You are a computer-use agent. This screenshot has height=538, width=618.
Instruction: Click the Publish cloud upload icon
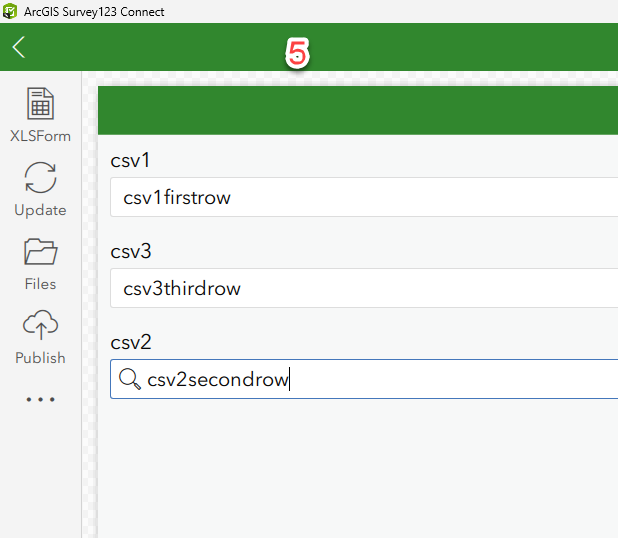(x=40, y=326)
